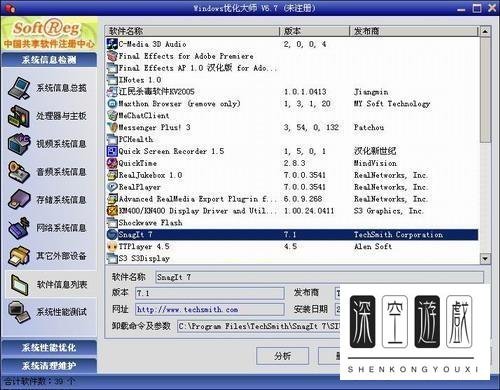Click publisher cell S3 Graphics, Inc.
The height and width of the screenshot is (390, 500).
(389, 211)
